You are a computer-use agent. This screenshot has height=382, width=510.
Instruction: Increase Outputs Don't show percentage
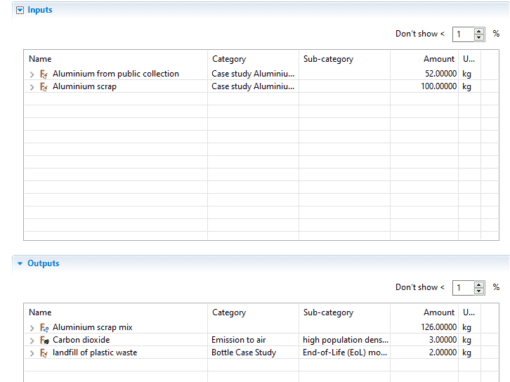pyautogui.click(x=479, y=285)
